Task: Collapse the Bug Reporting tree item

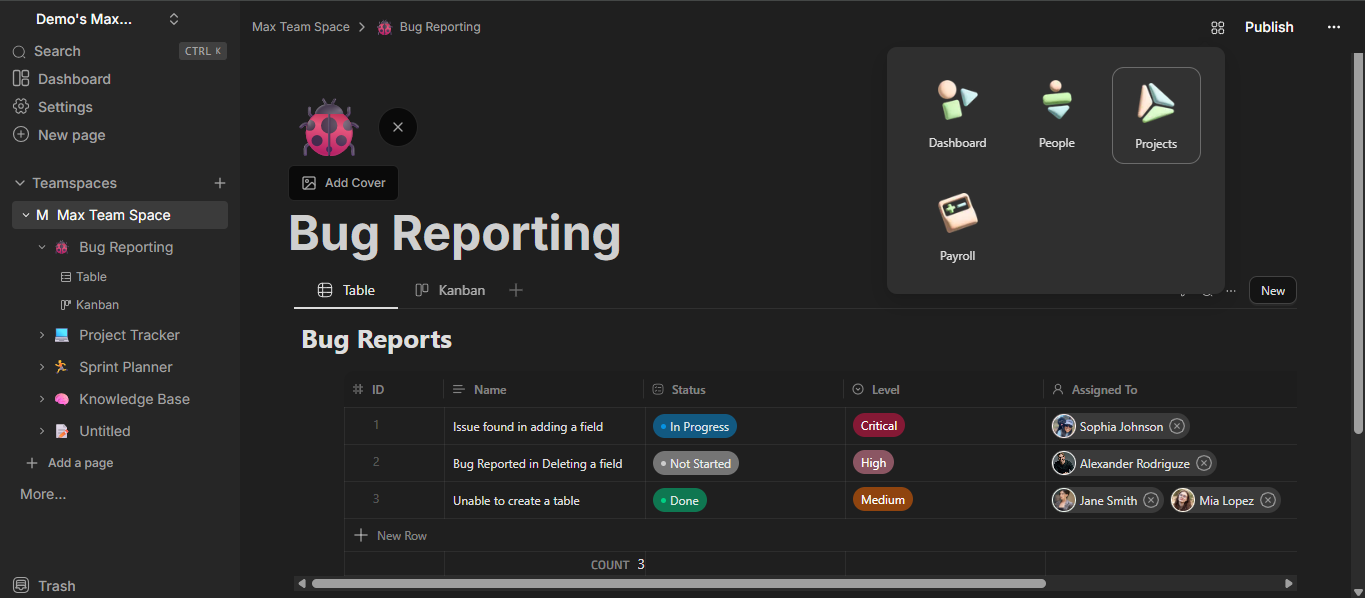Action: tap(42, 247)
